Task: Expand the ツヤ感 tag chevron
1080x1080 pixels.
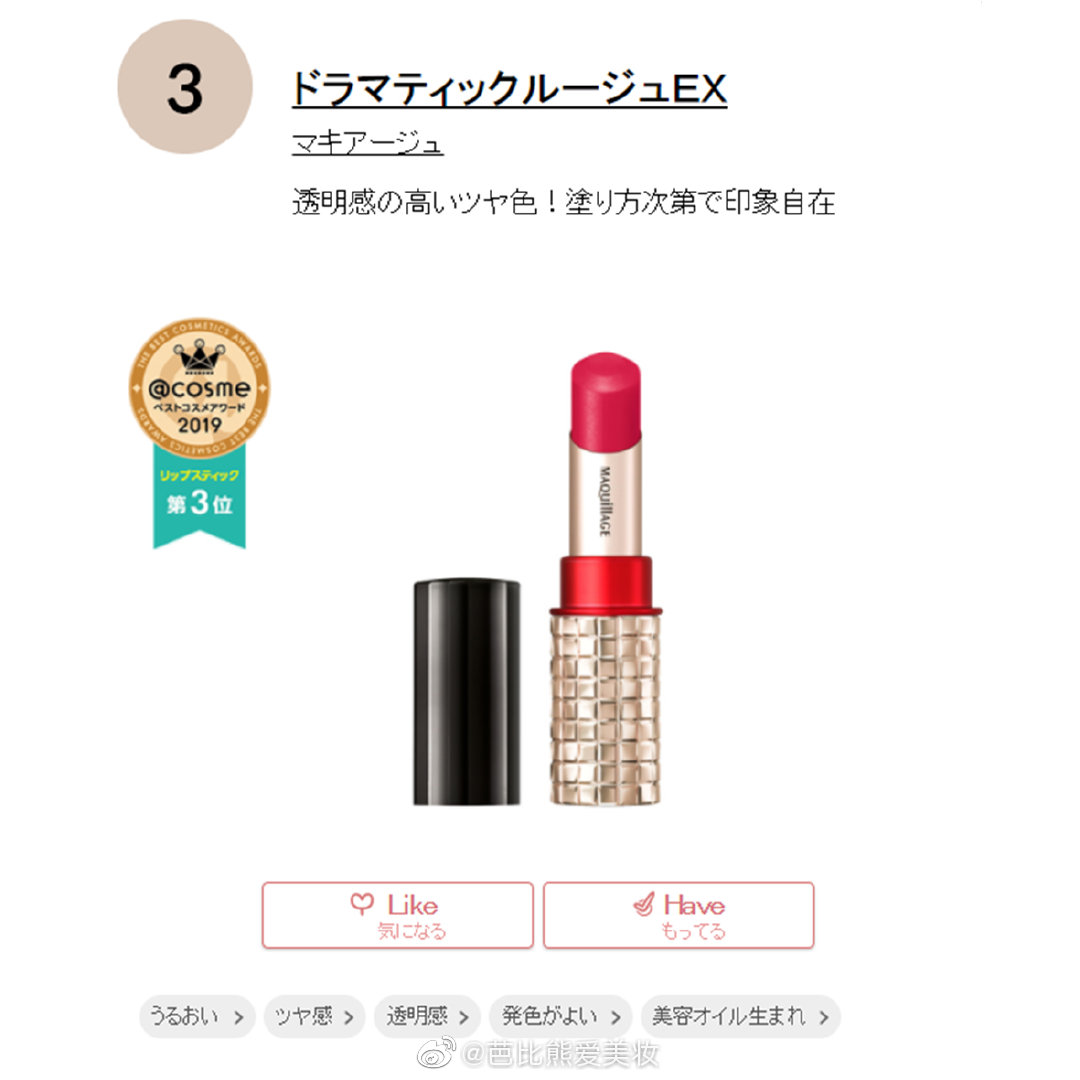Action: coord(349,1017)
